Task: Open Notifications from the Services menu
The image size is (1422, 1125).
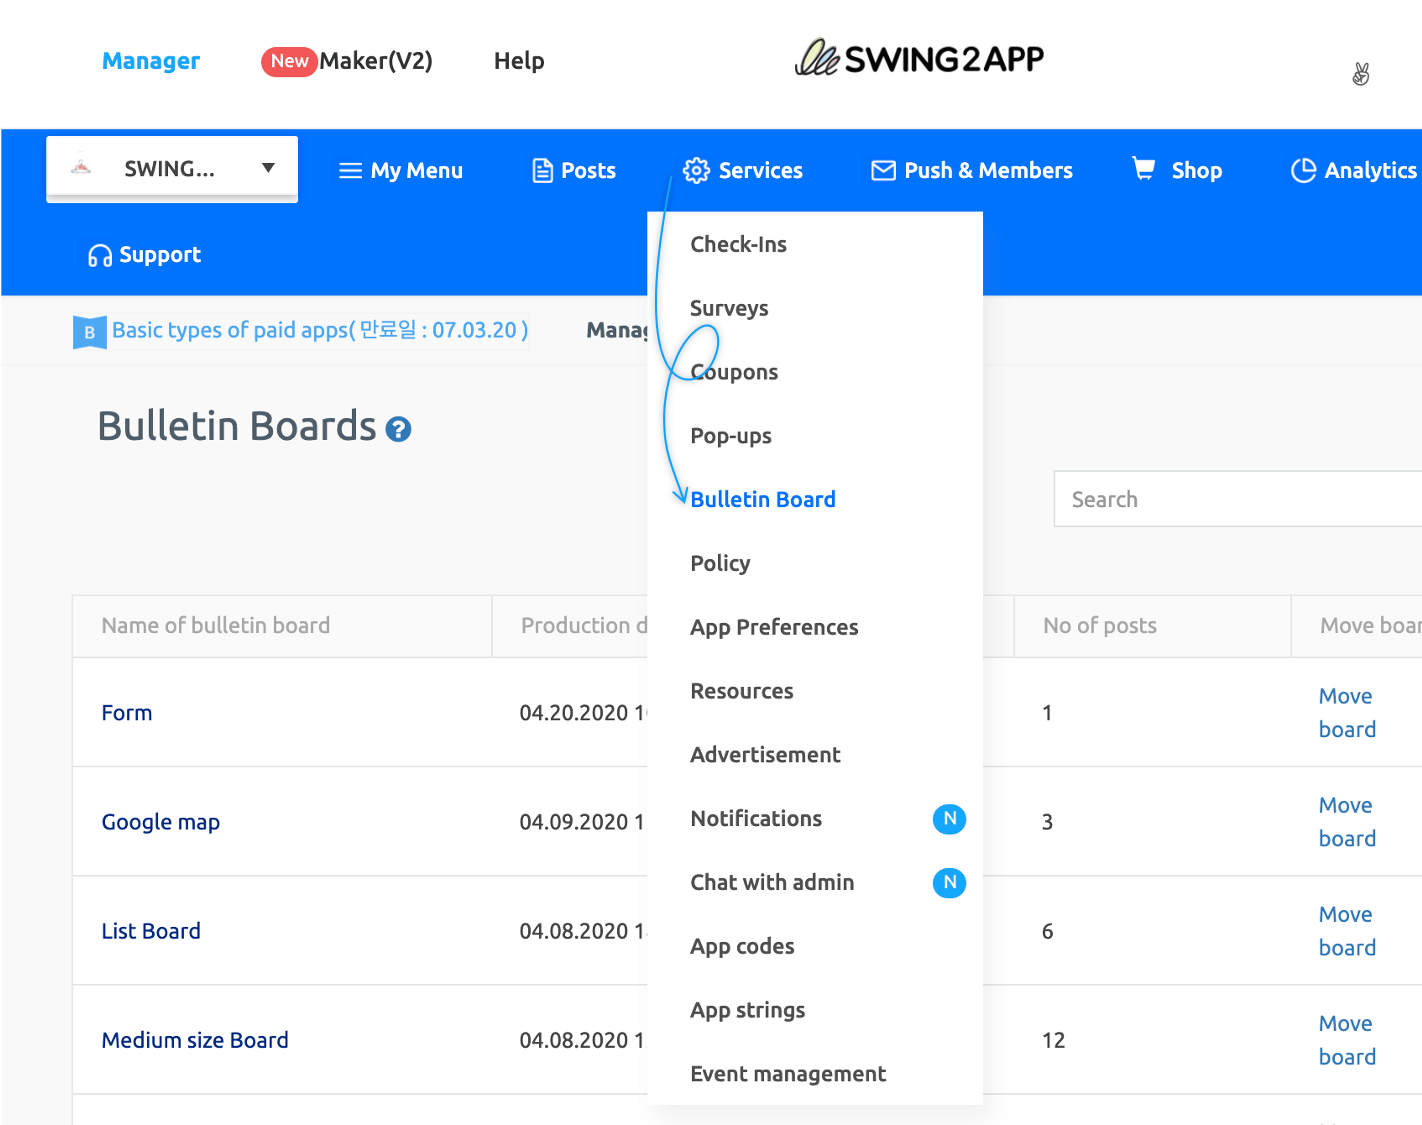Action: pyautogui.click(x=756, y=819)
